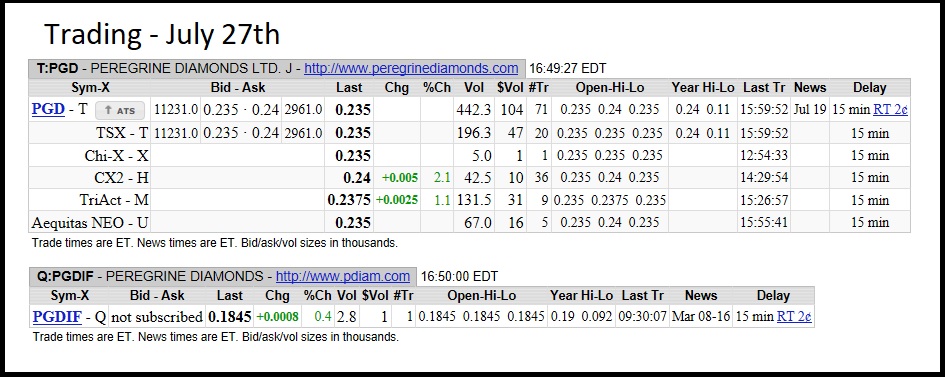Click the TriAct - M row label
Viewport: 945px width, 377px height.
(114, 200)
